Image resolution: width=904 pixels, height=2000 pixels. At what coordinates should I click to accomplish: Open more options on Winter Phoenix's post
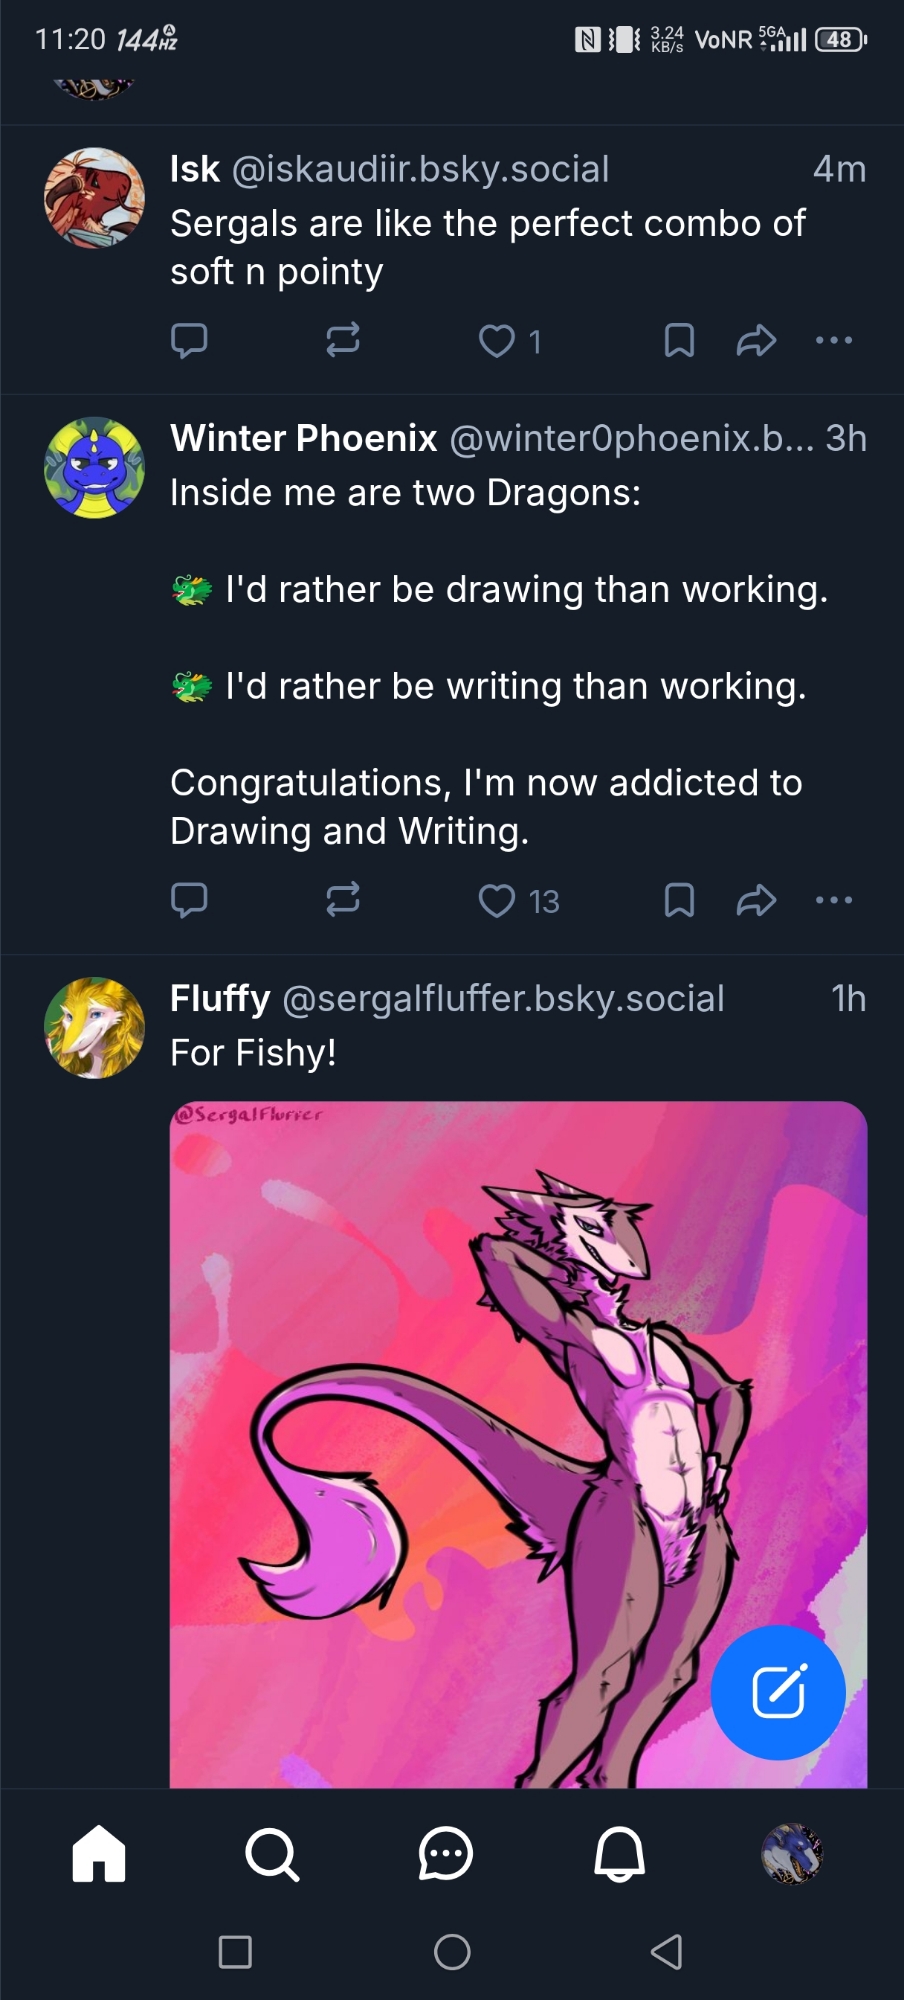[x=834, y=901]
